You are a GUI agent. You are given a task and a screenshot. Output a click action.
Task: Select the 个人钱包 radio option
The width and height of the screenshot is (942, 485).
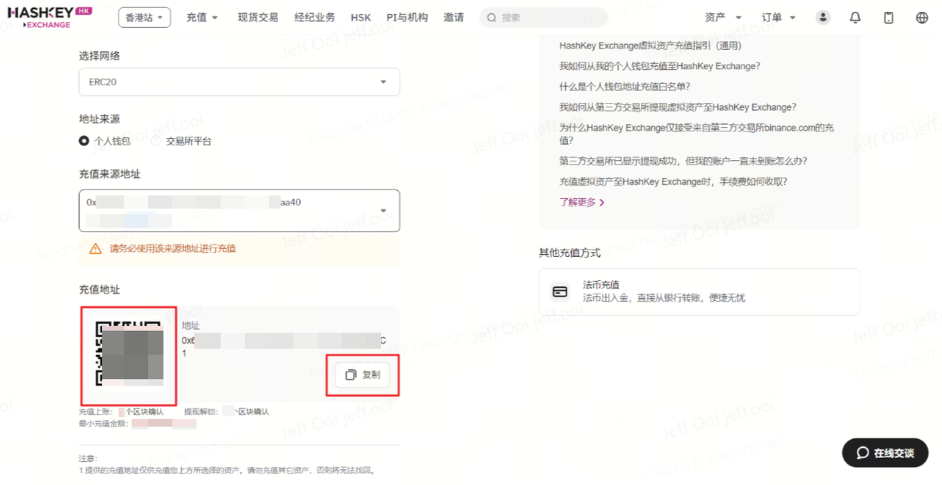pyautogui.click(x=85, y=141)
